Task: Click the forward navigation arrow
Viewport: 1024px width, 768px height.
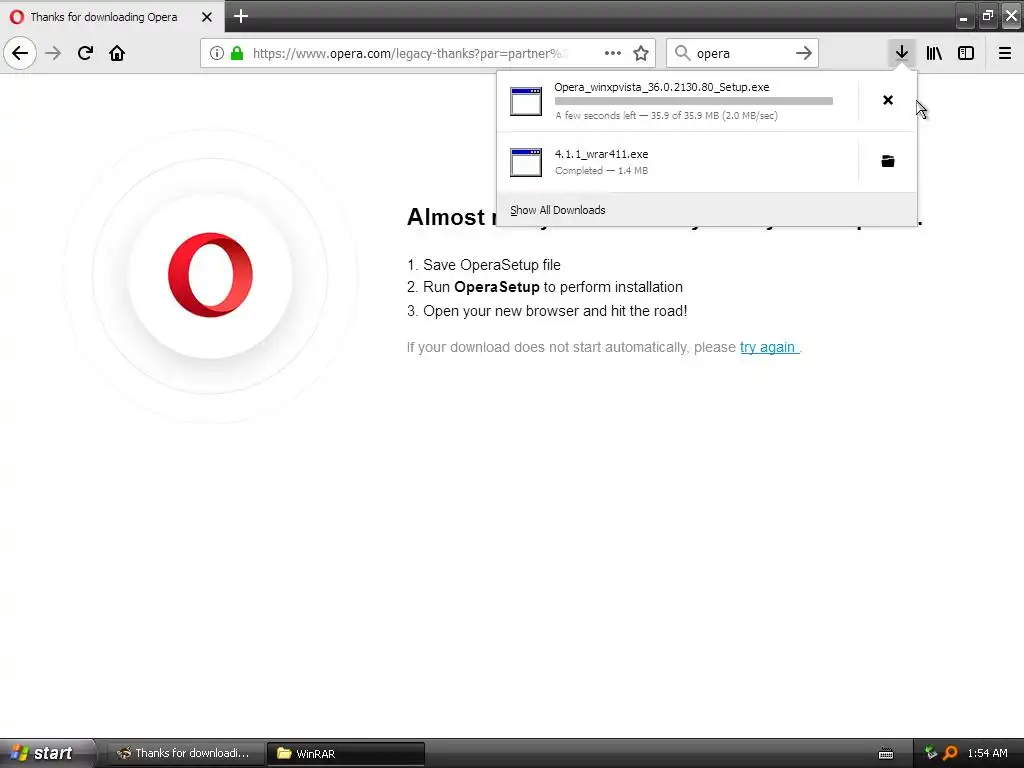Action: coord(54,53)
